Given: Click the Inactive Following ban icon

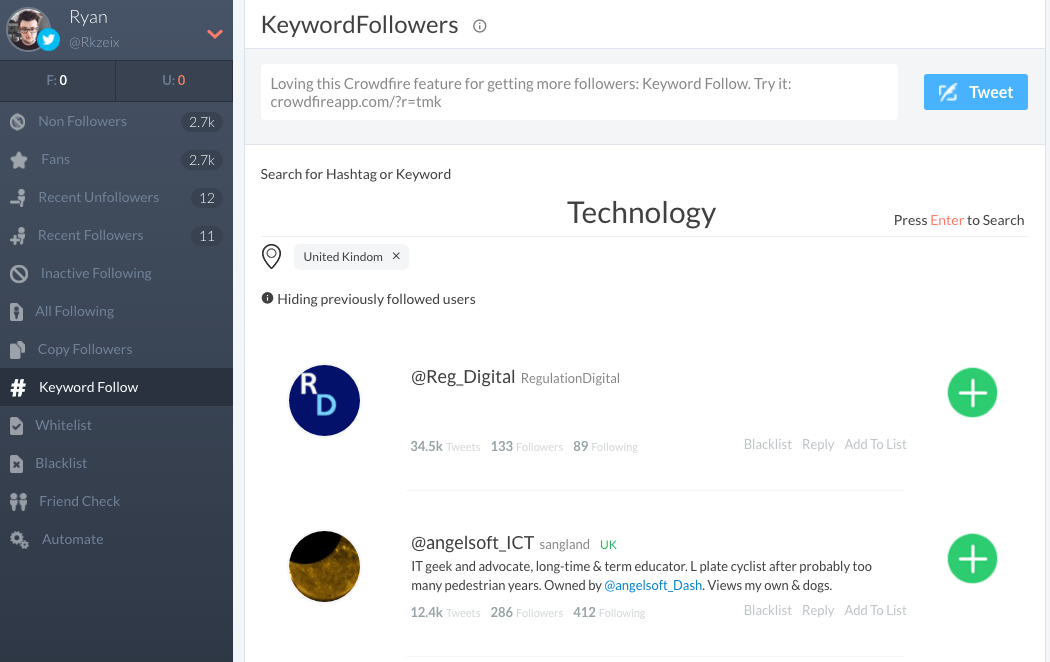Looking at the screenshot, I should coord(19,274).
